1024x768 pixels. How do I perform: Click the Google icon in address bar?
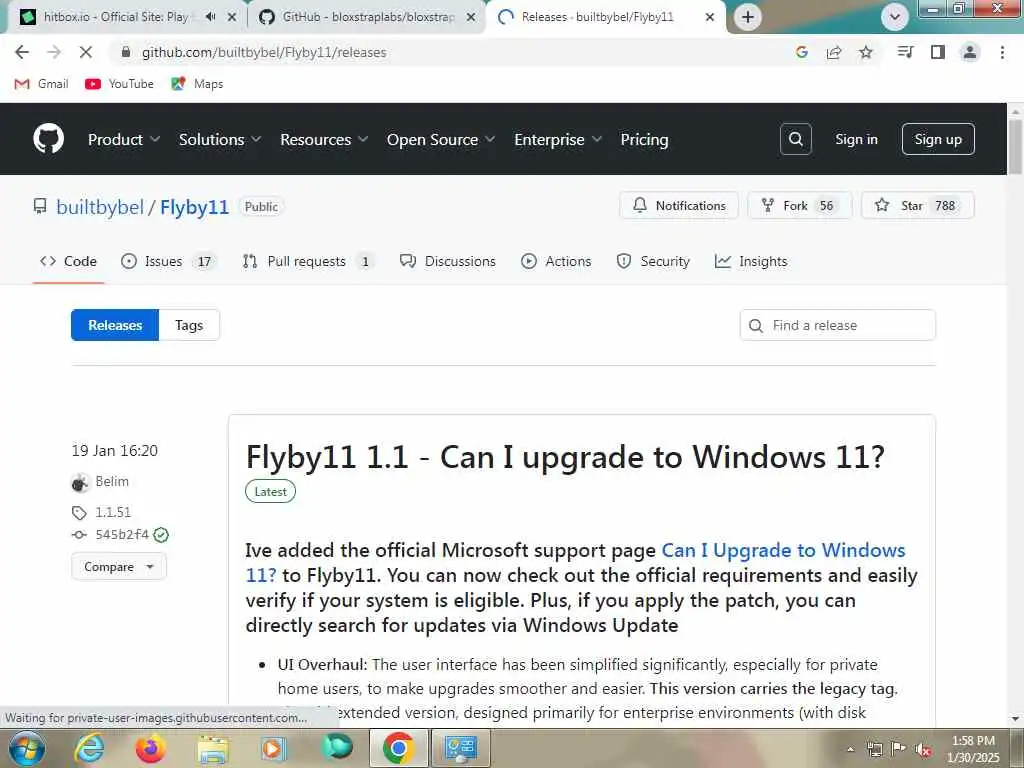coord(801,52)
